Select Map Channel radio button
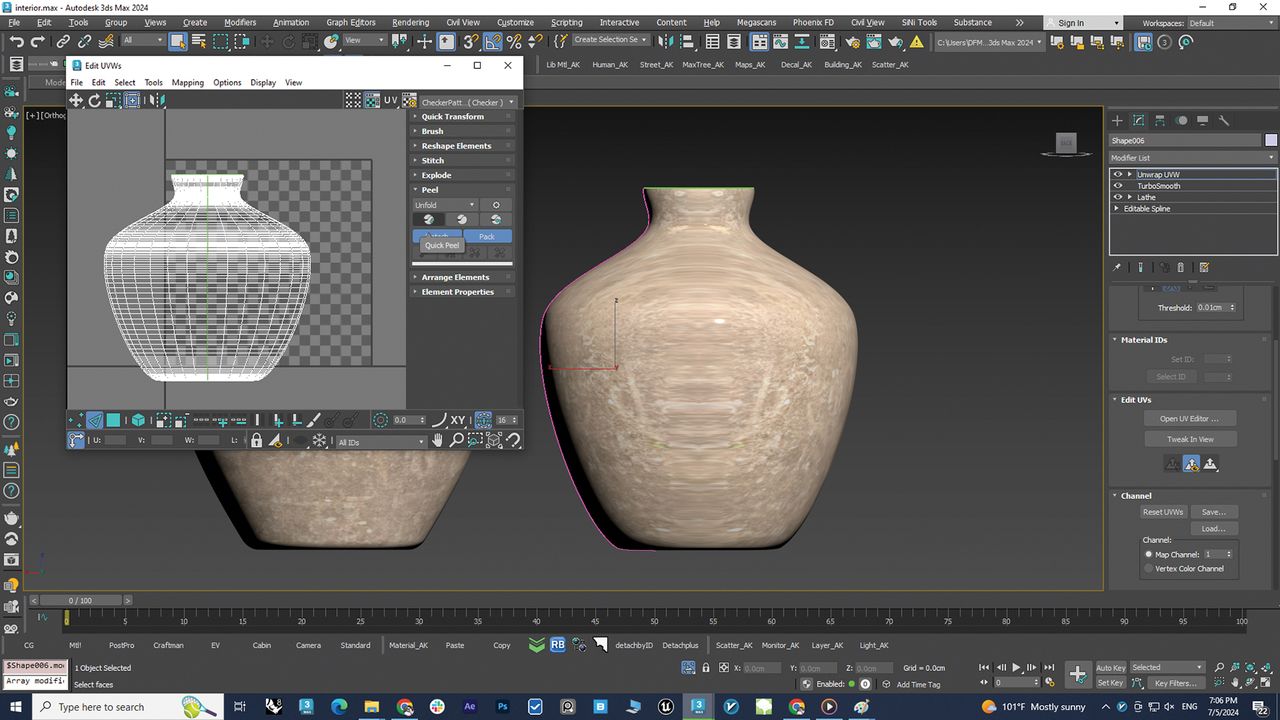1280x720 pixels. point(1149,554)
